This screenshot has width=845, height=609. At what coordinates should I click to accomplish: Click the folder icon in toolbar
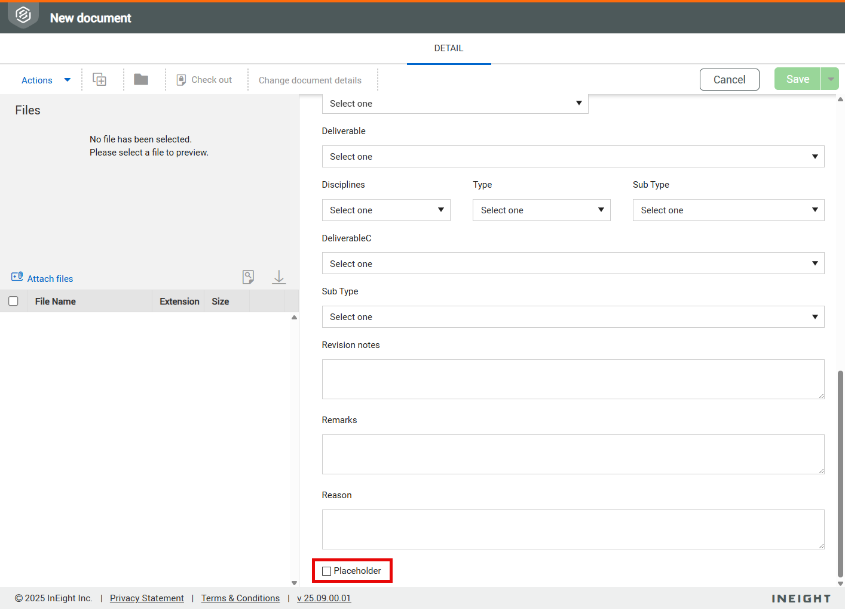coord(141,80)
